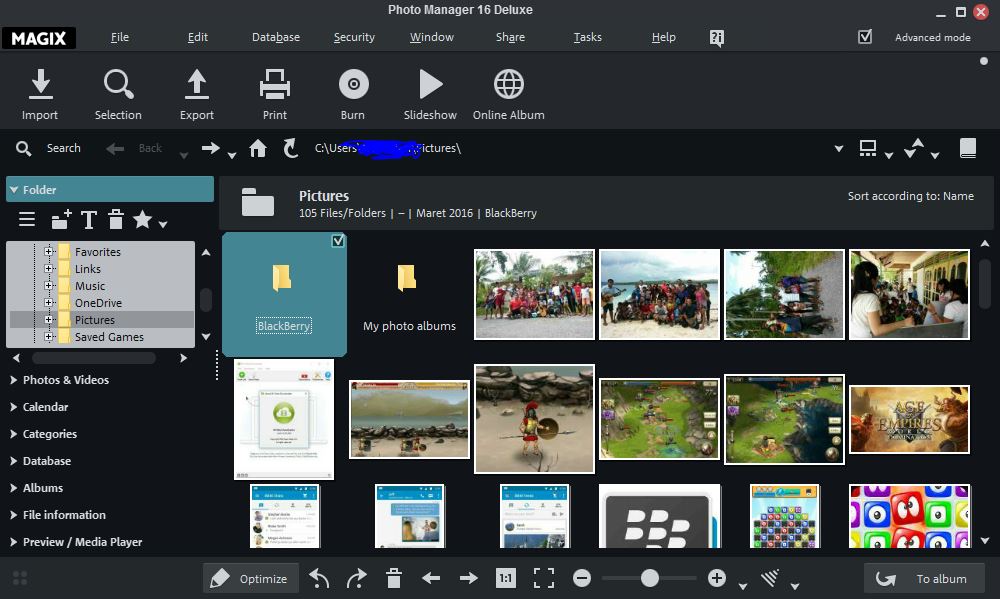Click the book icon at right of path bar
Viewport: 1000px width, 599px height.
pyautogui.click(x=968, y=148)
